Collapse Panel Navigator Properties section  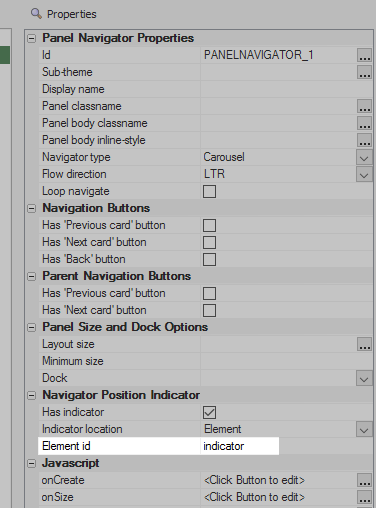pos(31,38)
